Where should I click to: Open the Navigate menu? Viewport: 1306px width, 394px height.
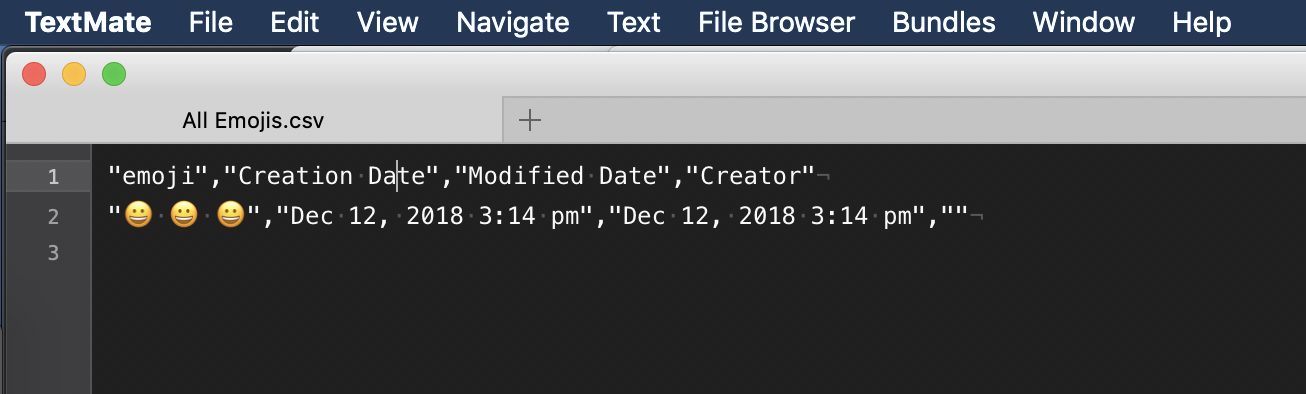coord(513,22)
